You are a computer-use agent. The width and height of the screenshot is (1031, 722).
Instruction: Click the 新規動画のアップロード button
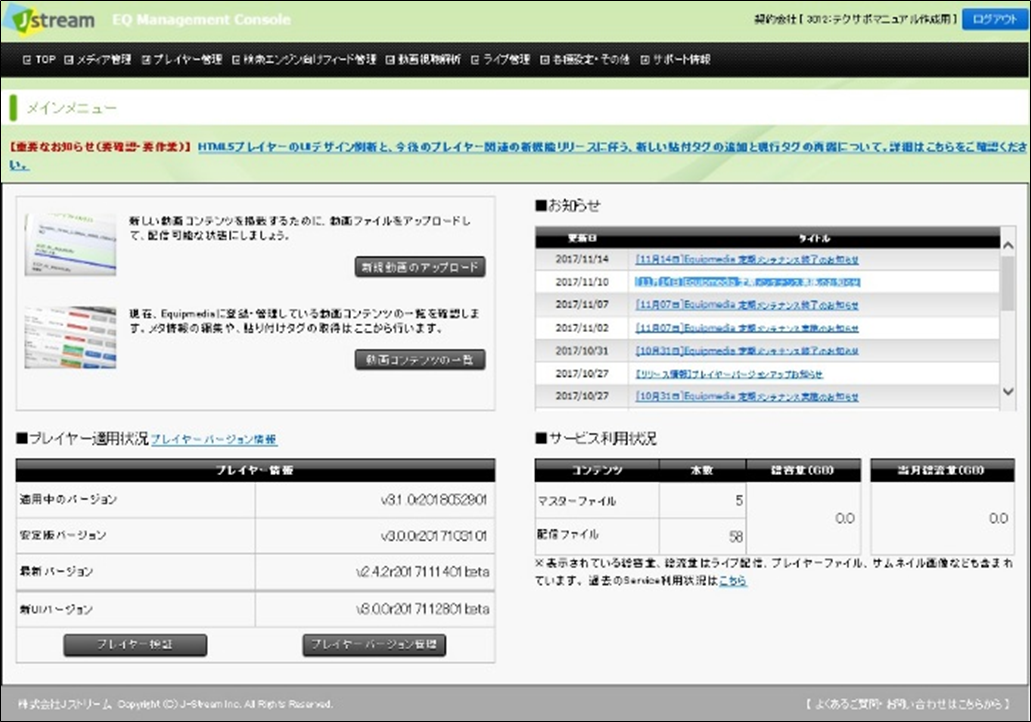[420, 267]
